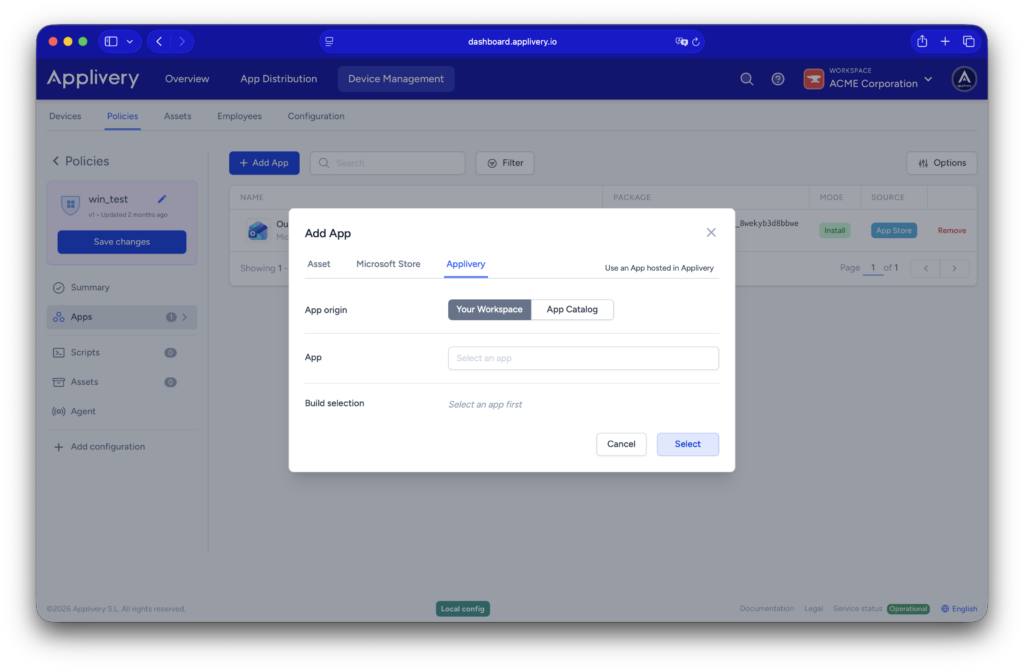Close the Add App dialog with X
Image resolution: width=1024 pixels, height=670 pixels.
point(711,232)
